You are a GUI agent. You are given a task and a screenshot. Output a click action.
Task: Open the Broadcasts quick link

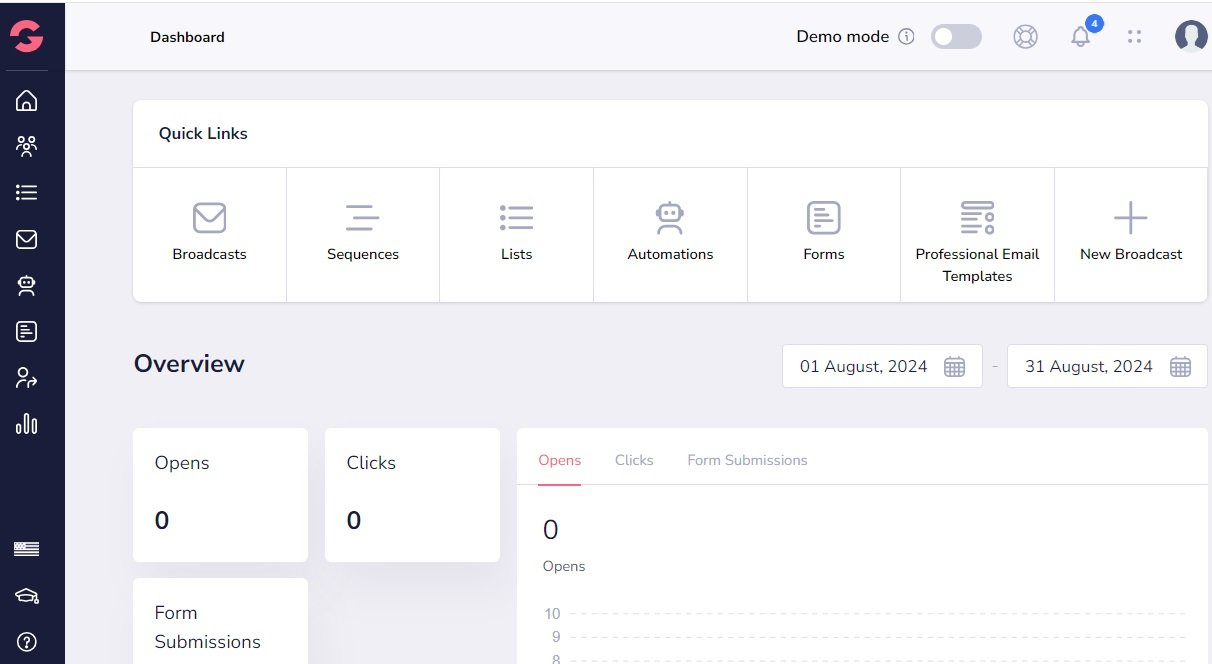click(x=209, y=234)
